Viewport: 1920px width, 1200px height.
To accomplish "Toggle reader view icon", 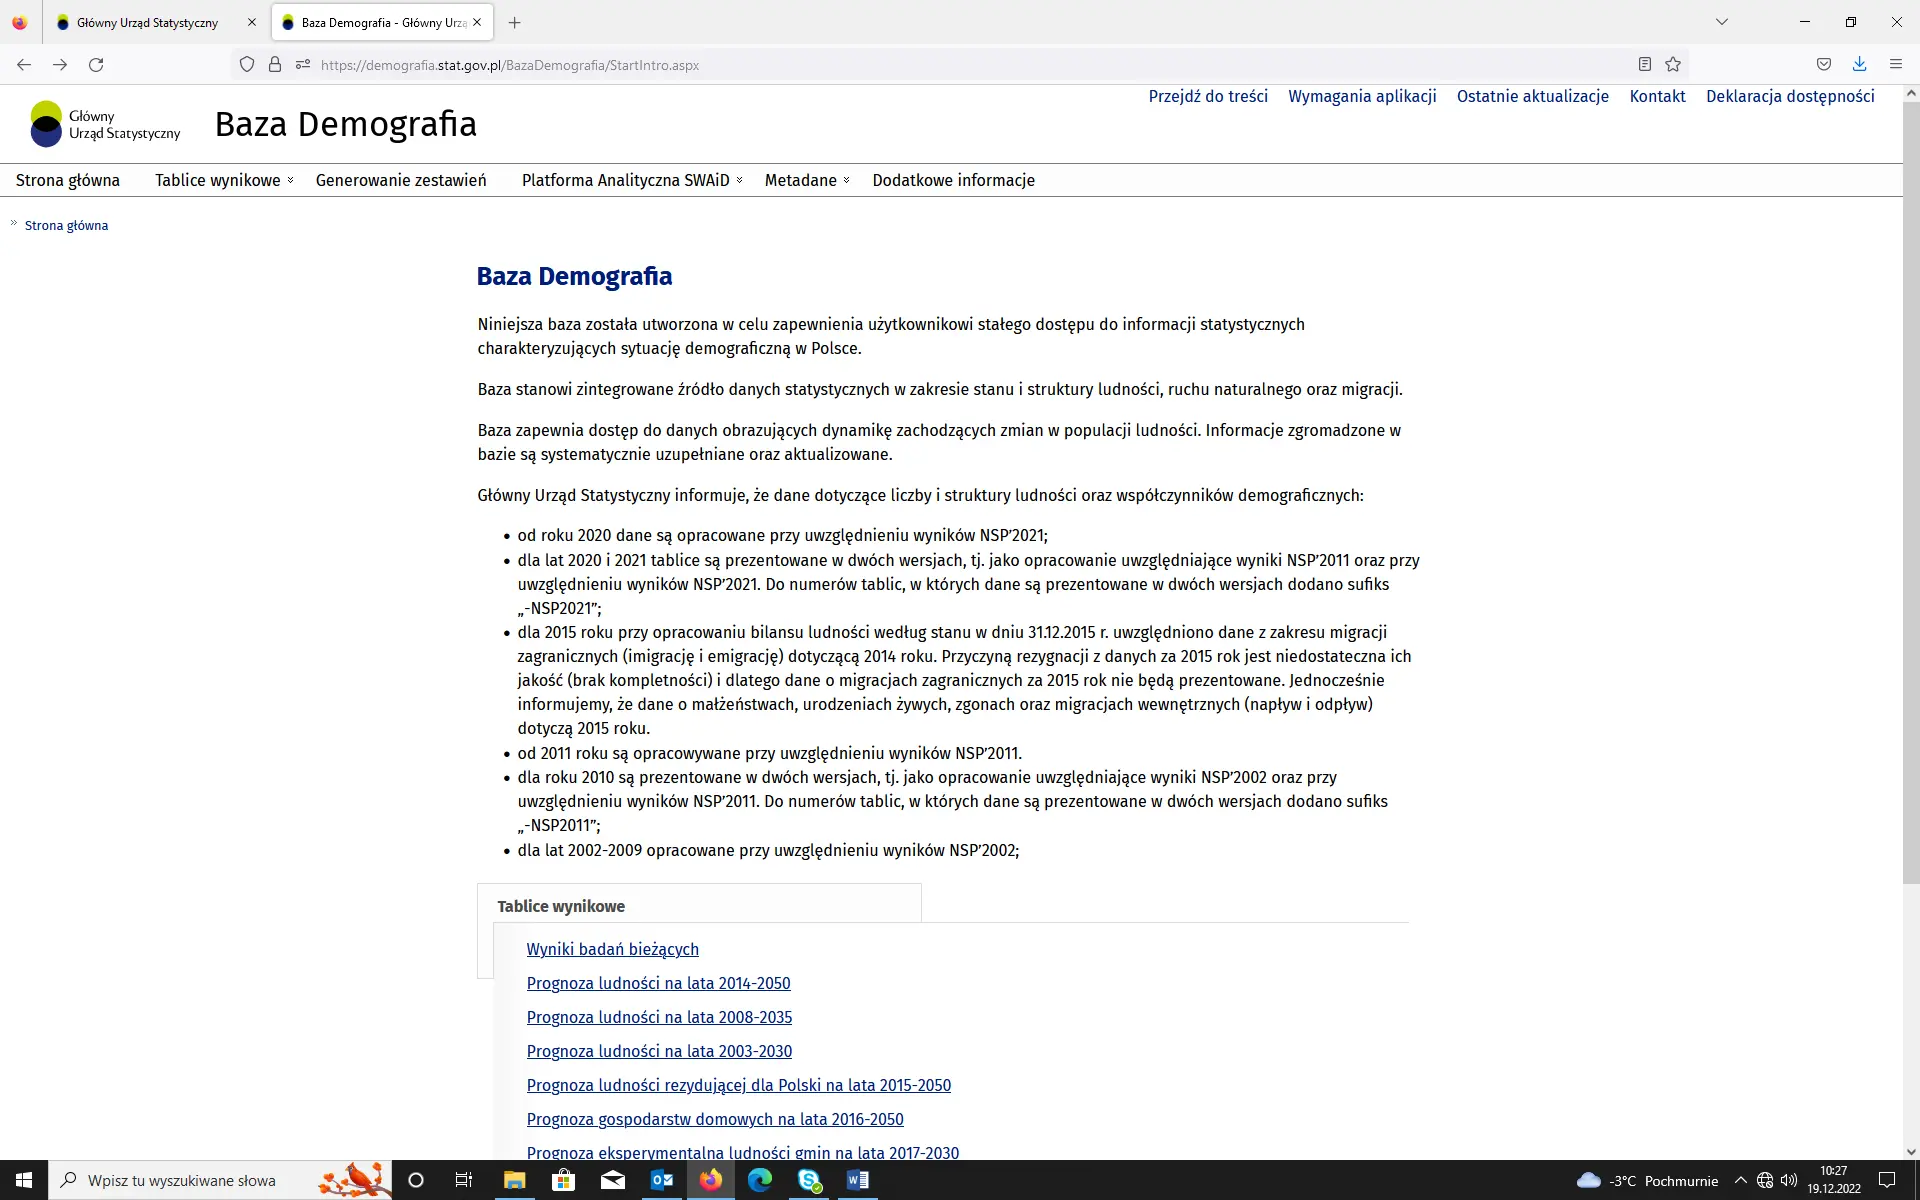I will tap(1645, 65).
